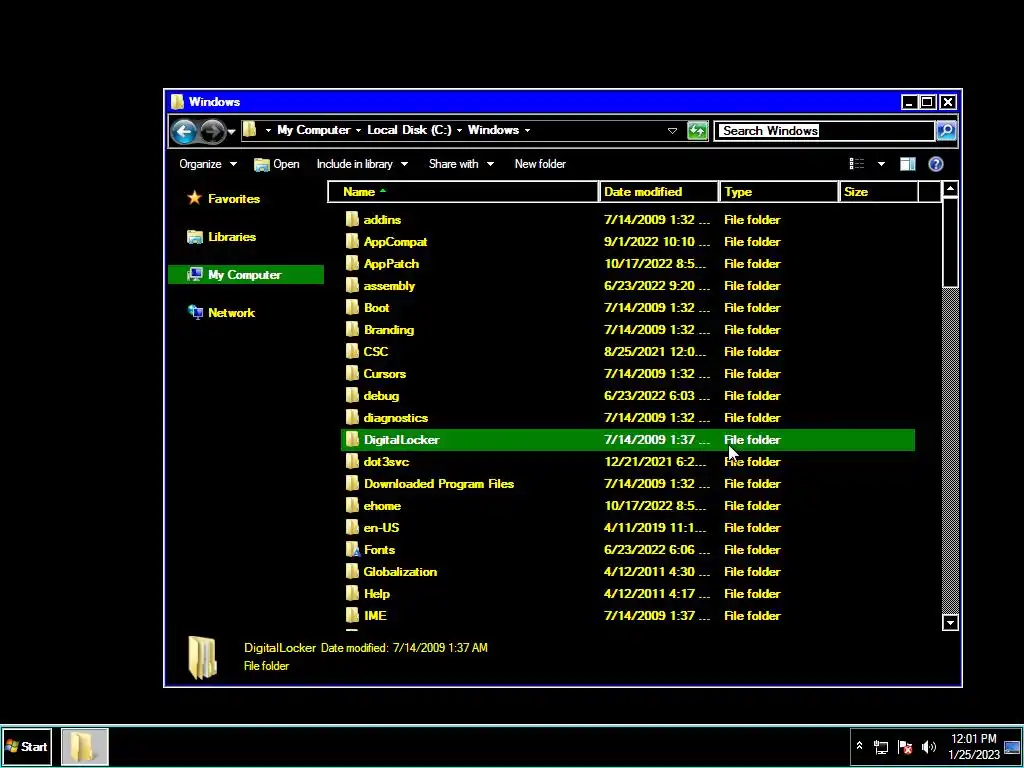The height and width of the screenshot is (768, 1024).
Task: Click the Cursors folder icon
Action: coord(353,374)
